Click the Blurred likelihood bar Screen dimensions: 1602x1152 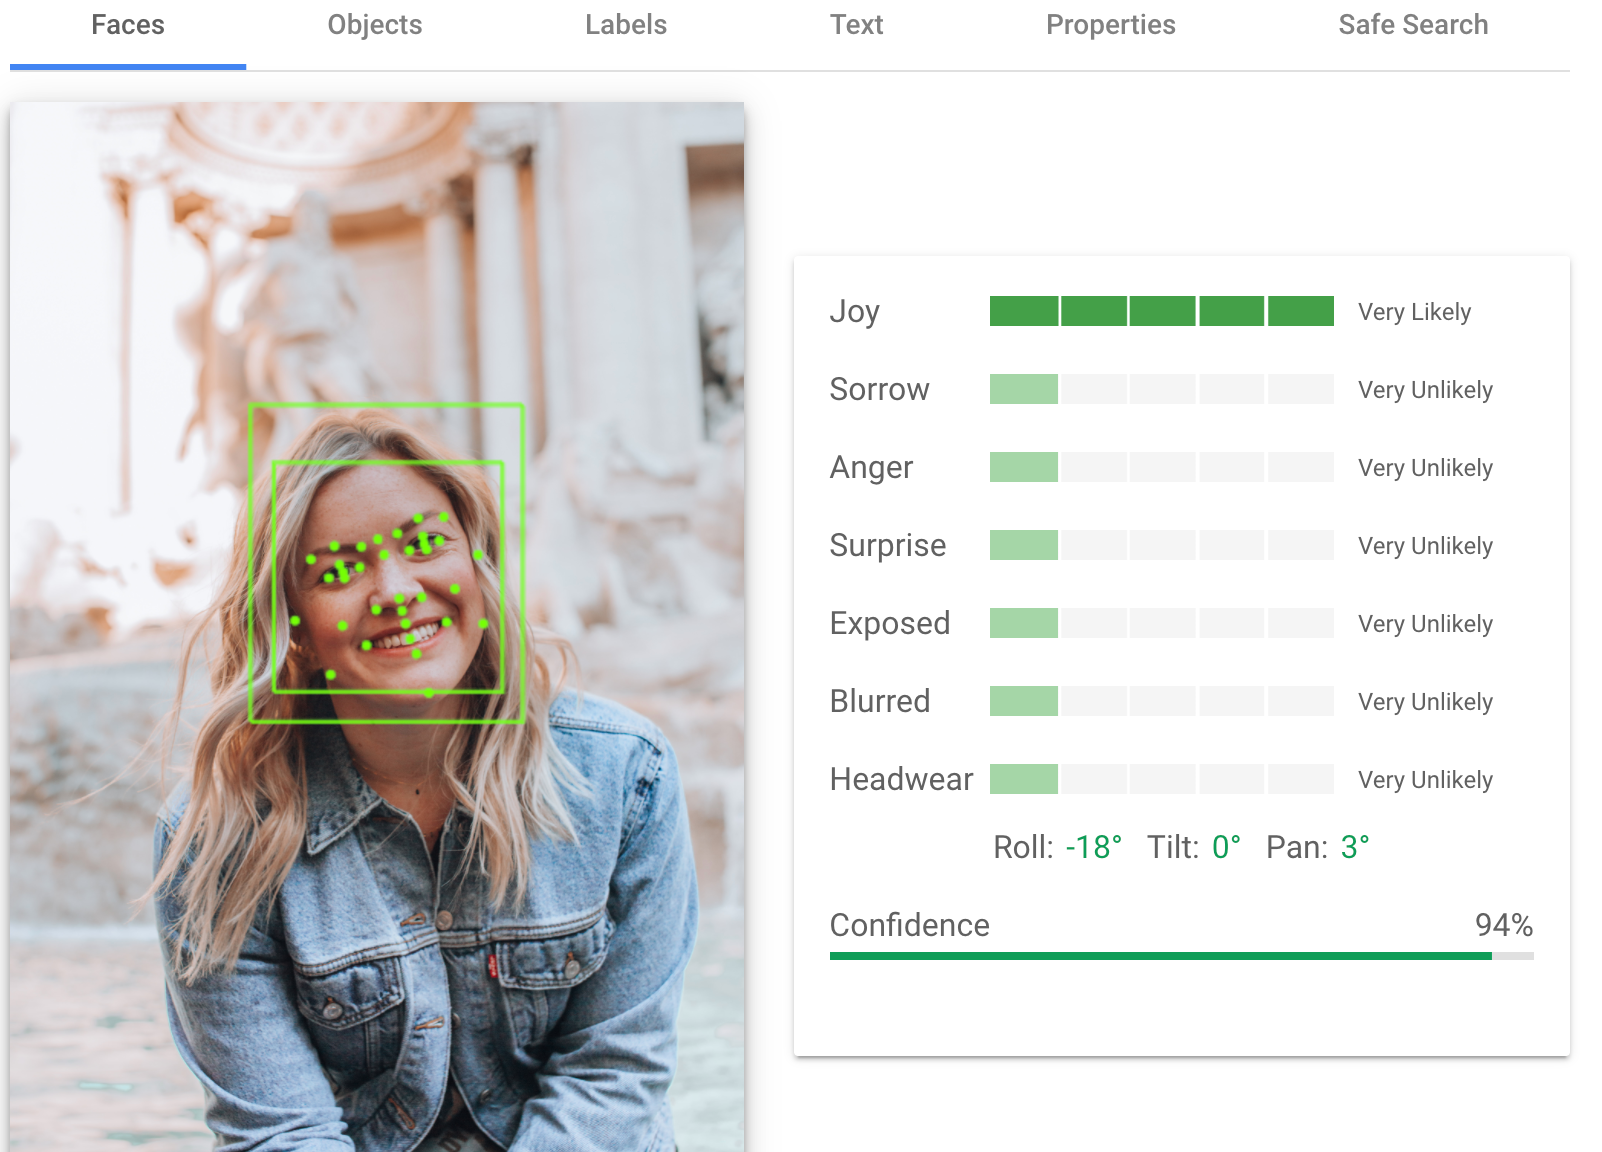tap(1160, 701)
